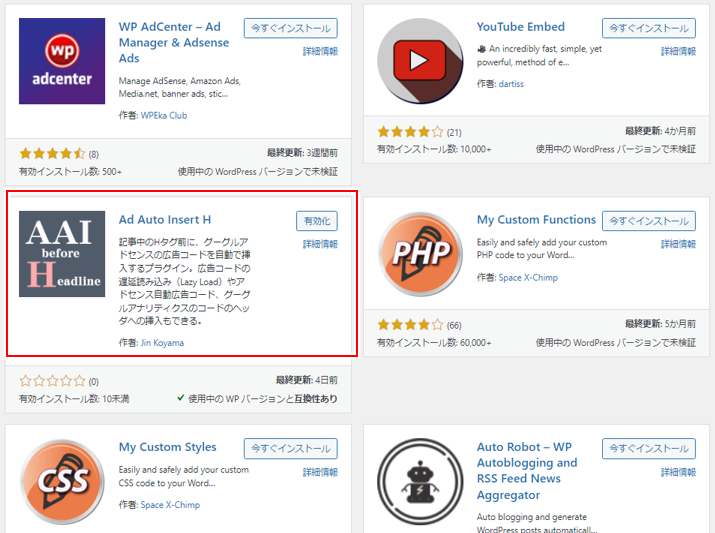This screenshot has width=715, height=533.
Task: Visit author Jin Koyama link
Action: coord(162,343)
